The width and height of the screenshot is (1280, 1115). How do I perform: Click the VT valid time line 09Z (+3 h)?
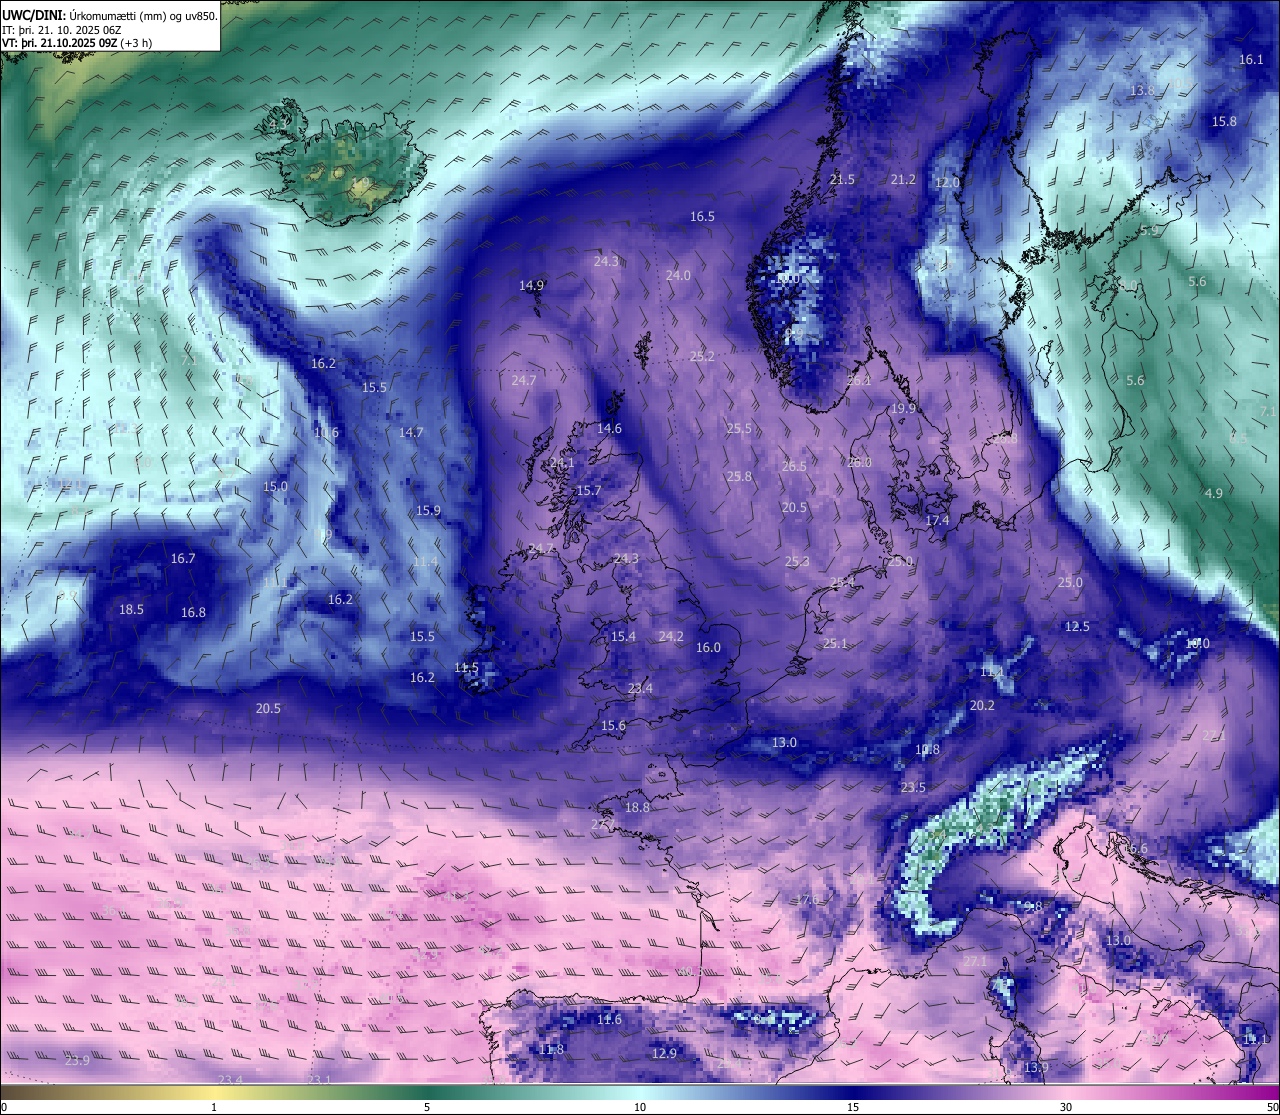pos(77,43)
